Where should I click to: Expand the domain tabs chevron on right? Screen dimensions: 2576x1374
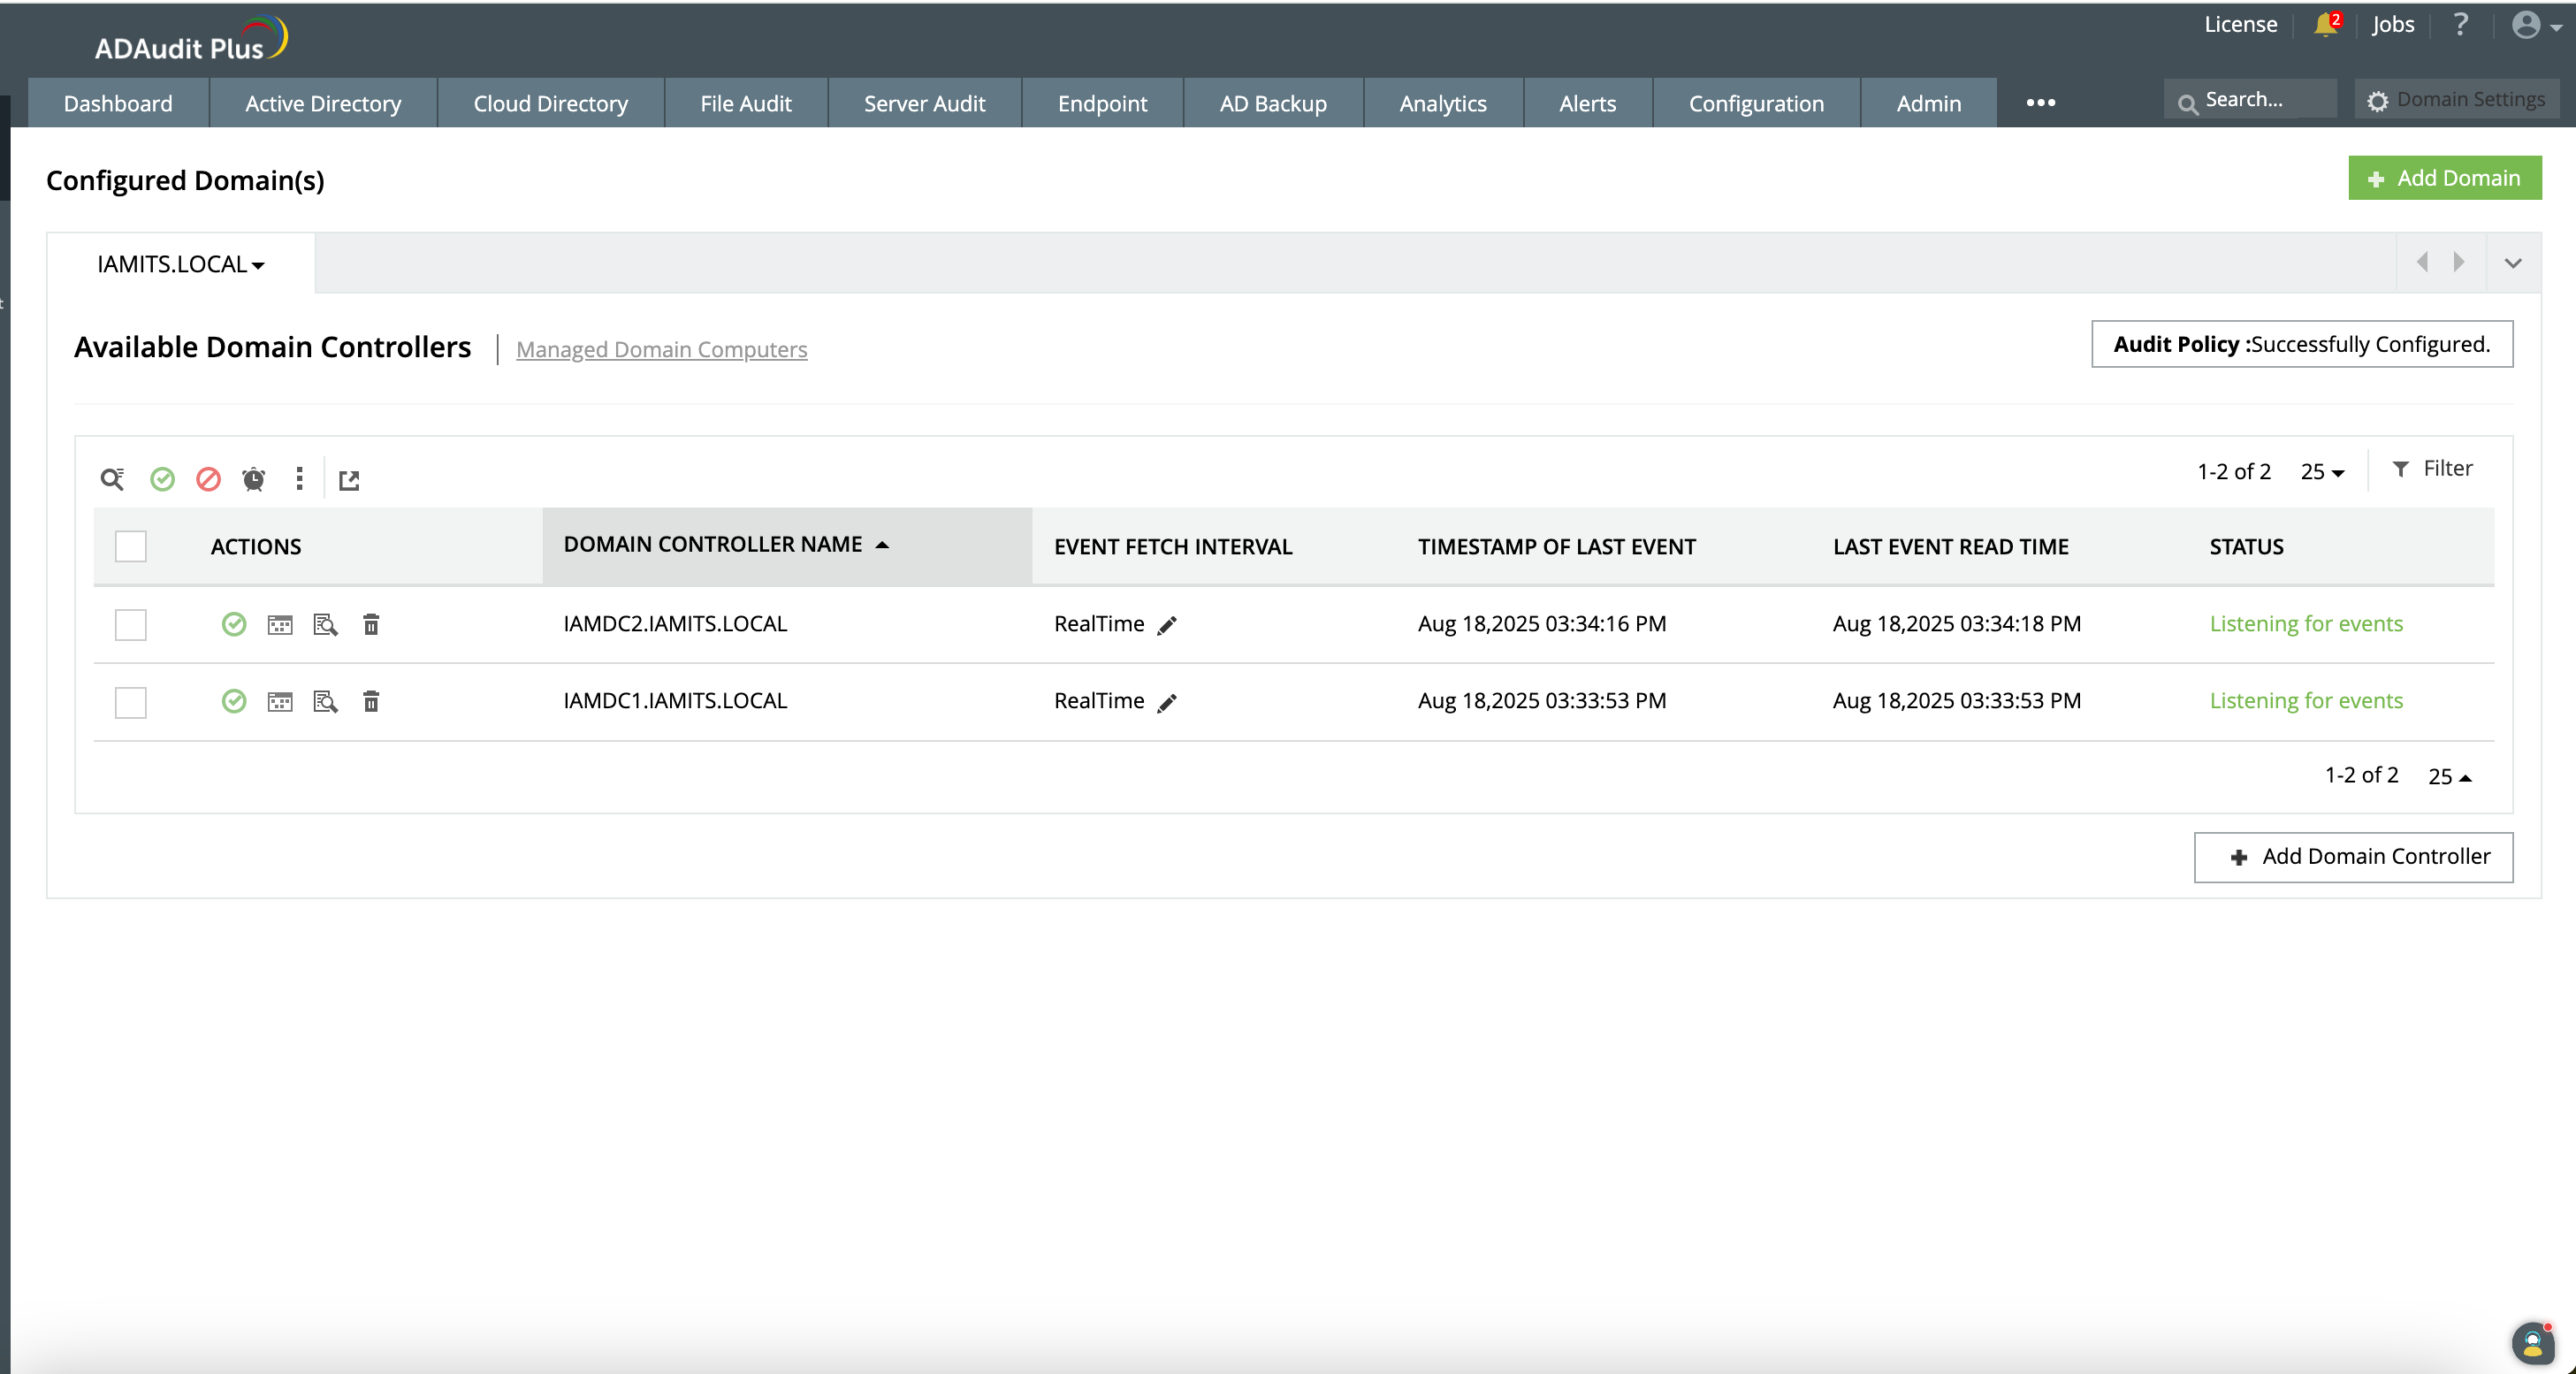pos(2513,264)
